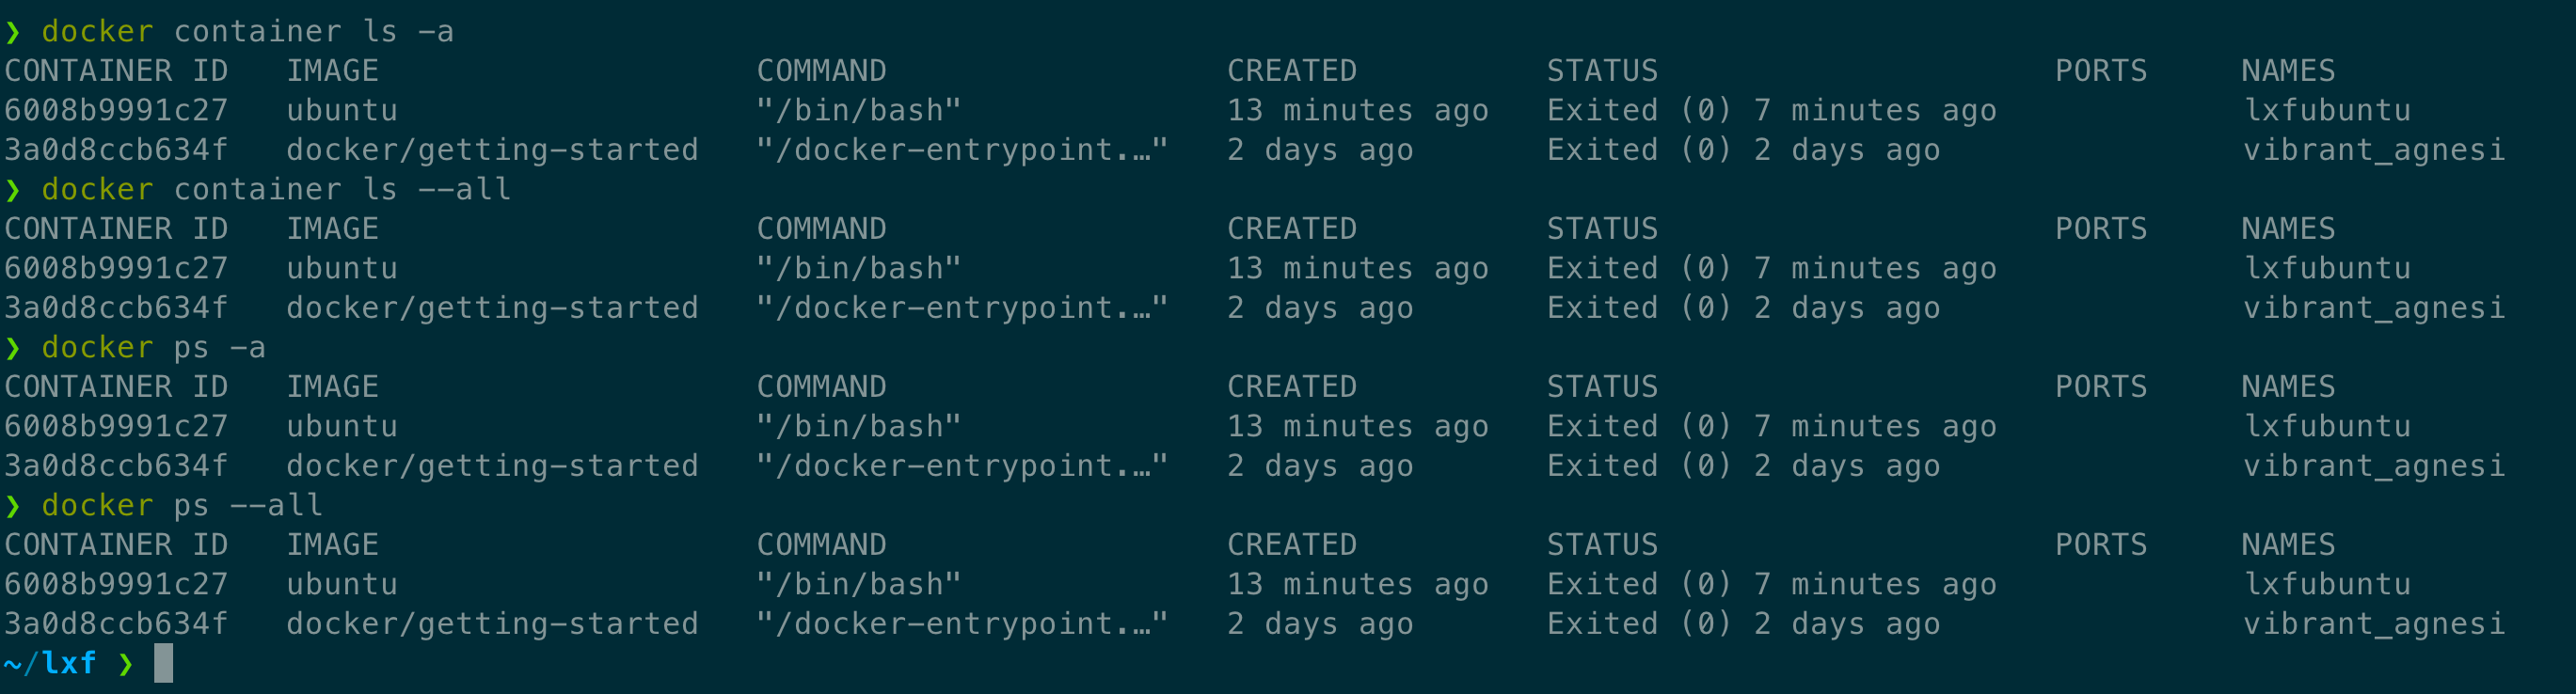Click "/bin/bash" command in second listing
Screen dimensions: 2576x694
point(859,268)
